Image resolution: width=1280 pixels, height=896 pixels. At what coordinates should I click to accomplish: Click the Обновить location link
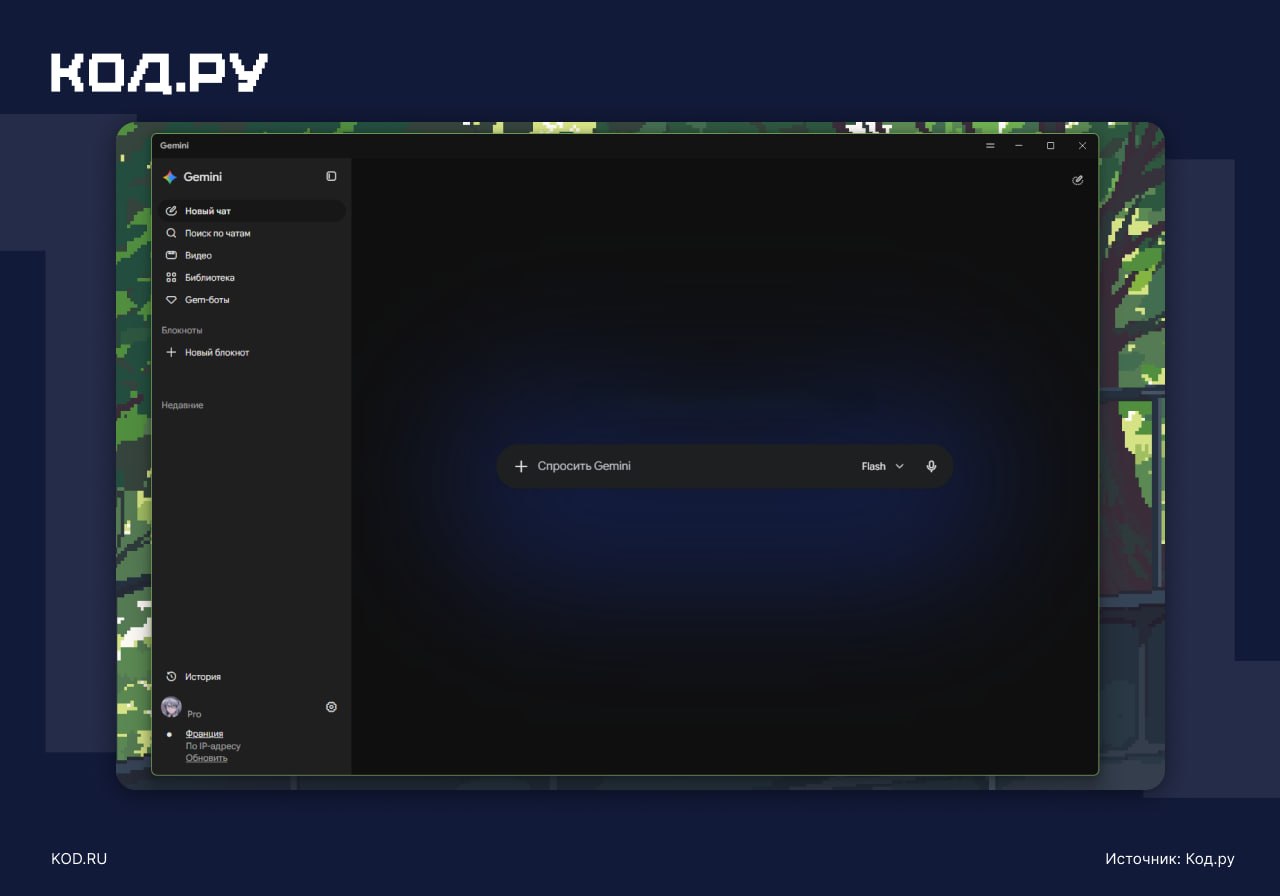pos(206,758)
